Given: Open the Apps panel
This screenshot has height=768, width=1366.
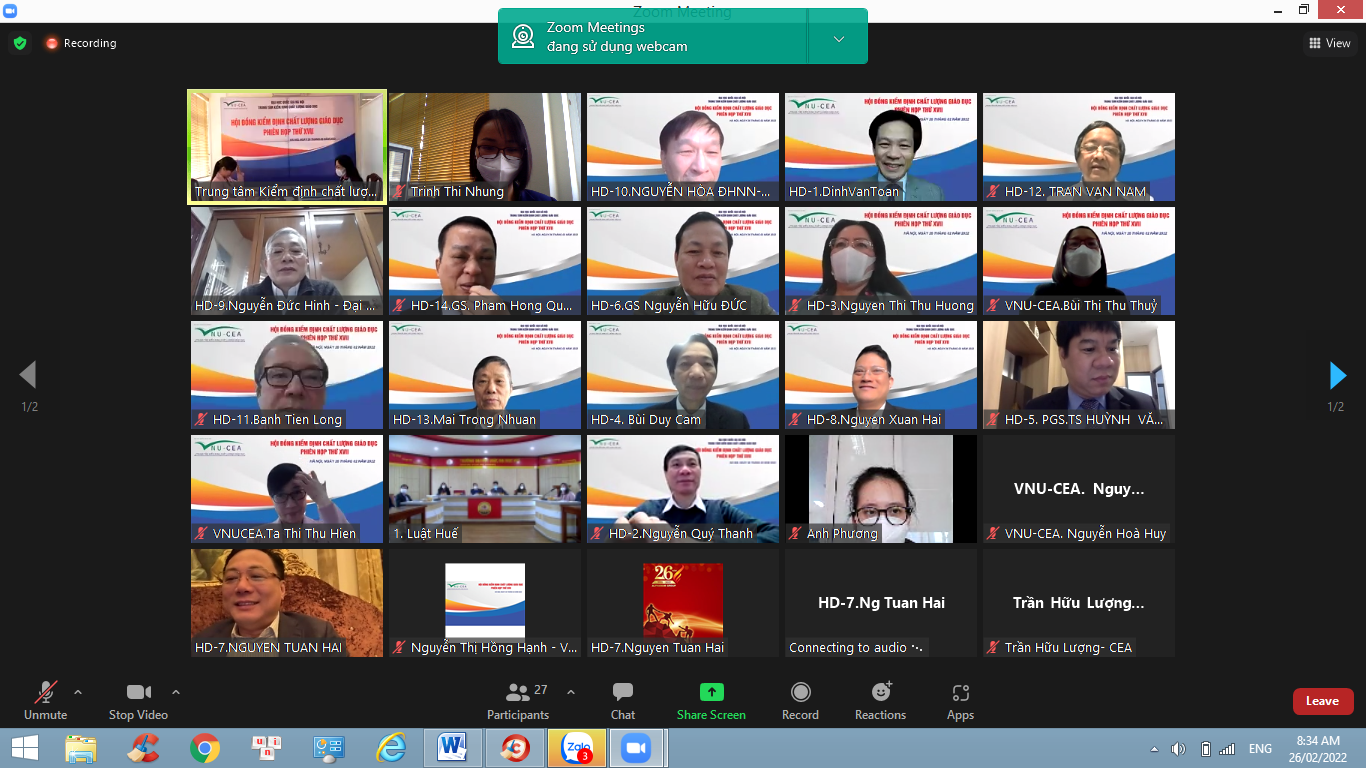Looking at the screenshot, I should [x=960, y=700].
